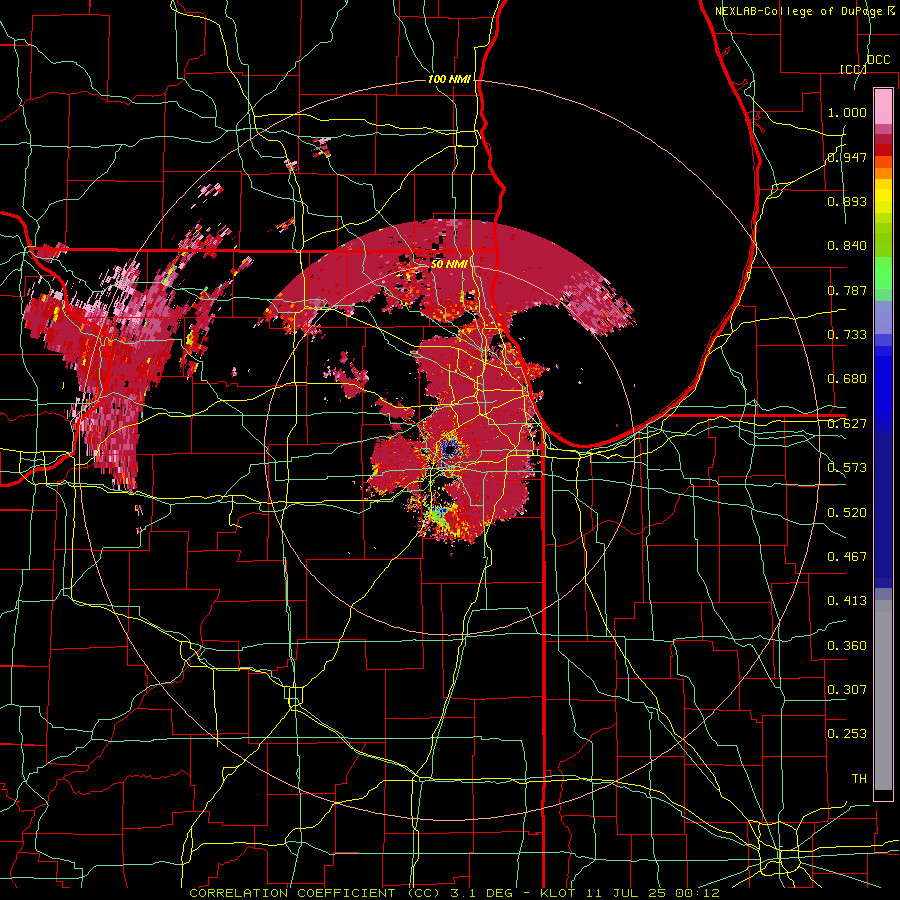This screenshot has width=900, height=900.
Task: Select the 0.467 scale value
Action: click(847, 557)
